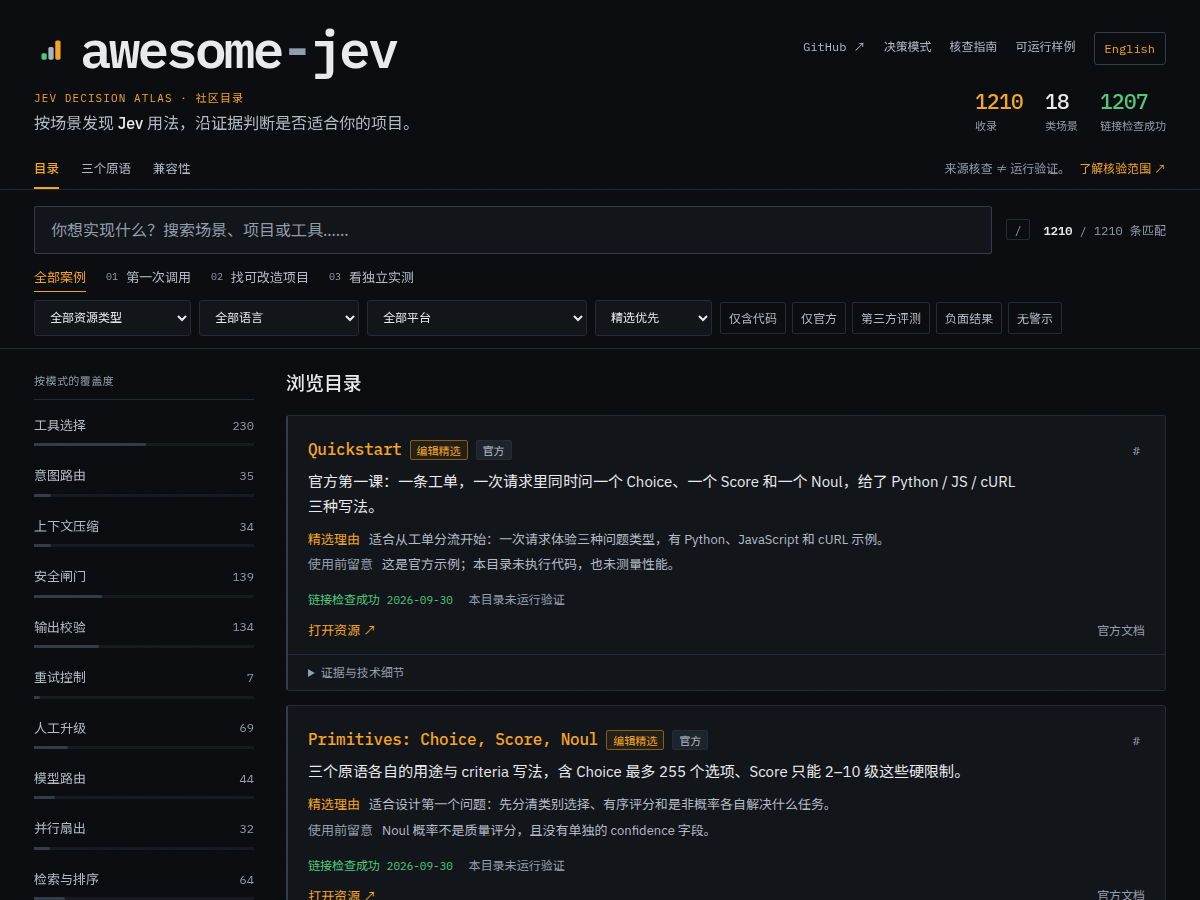Image resolution: width=1200 pixels, height=900 pixels.
Task: Click the 1207 链接检查成功 statistic
Action: coord(1133,111)
